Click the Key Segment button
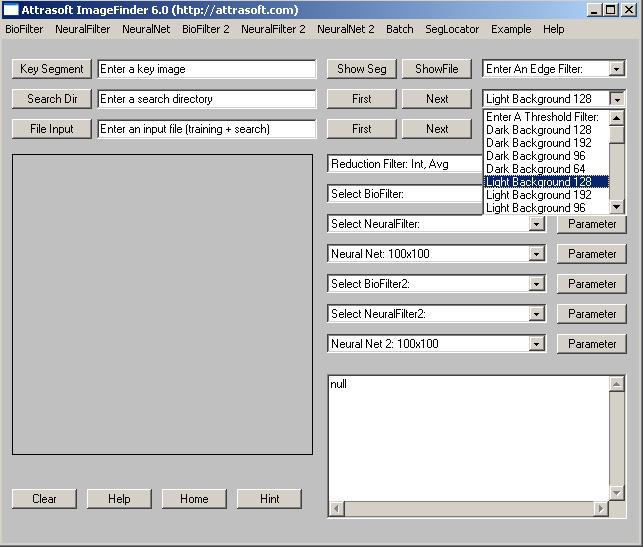The width and height of the screenshot is (643, 547). [x=52, y=69]
